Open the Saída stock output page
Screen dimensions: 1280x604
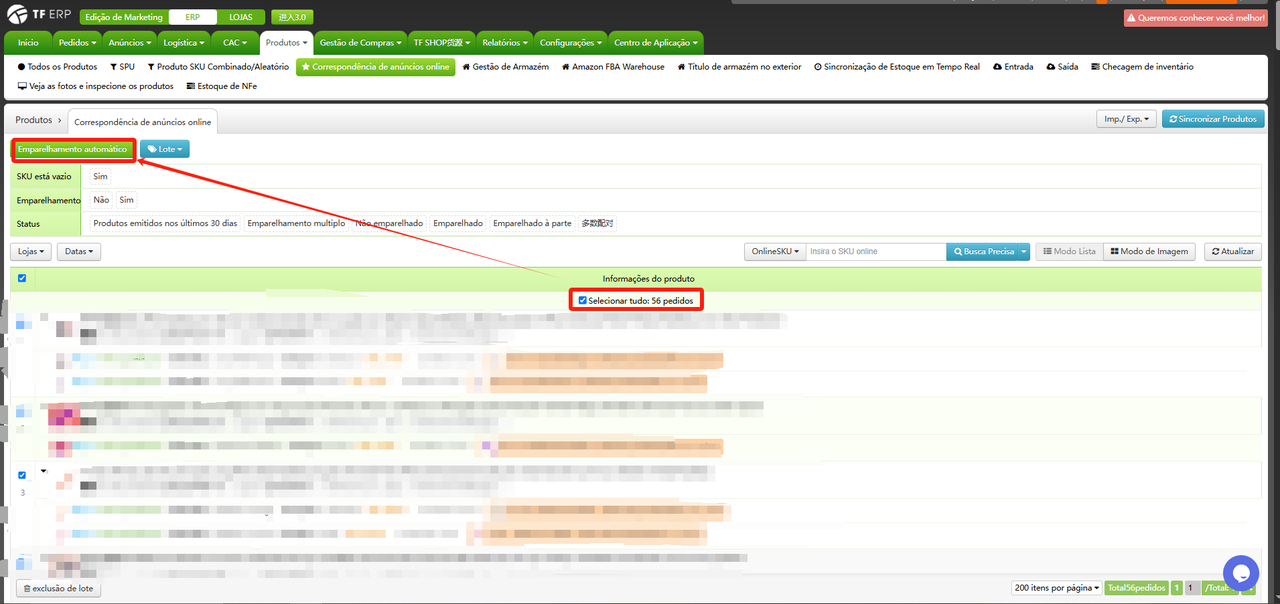pyautogui.click(x=1062, y=67)
